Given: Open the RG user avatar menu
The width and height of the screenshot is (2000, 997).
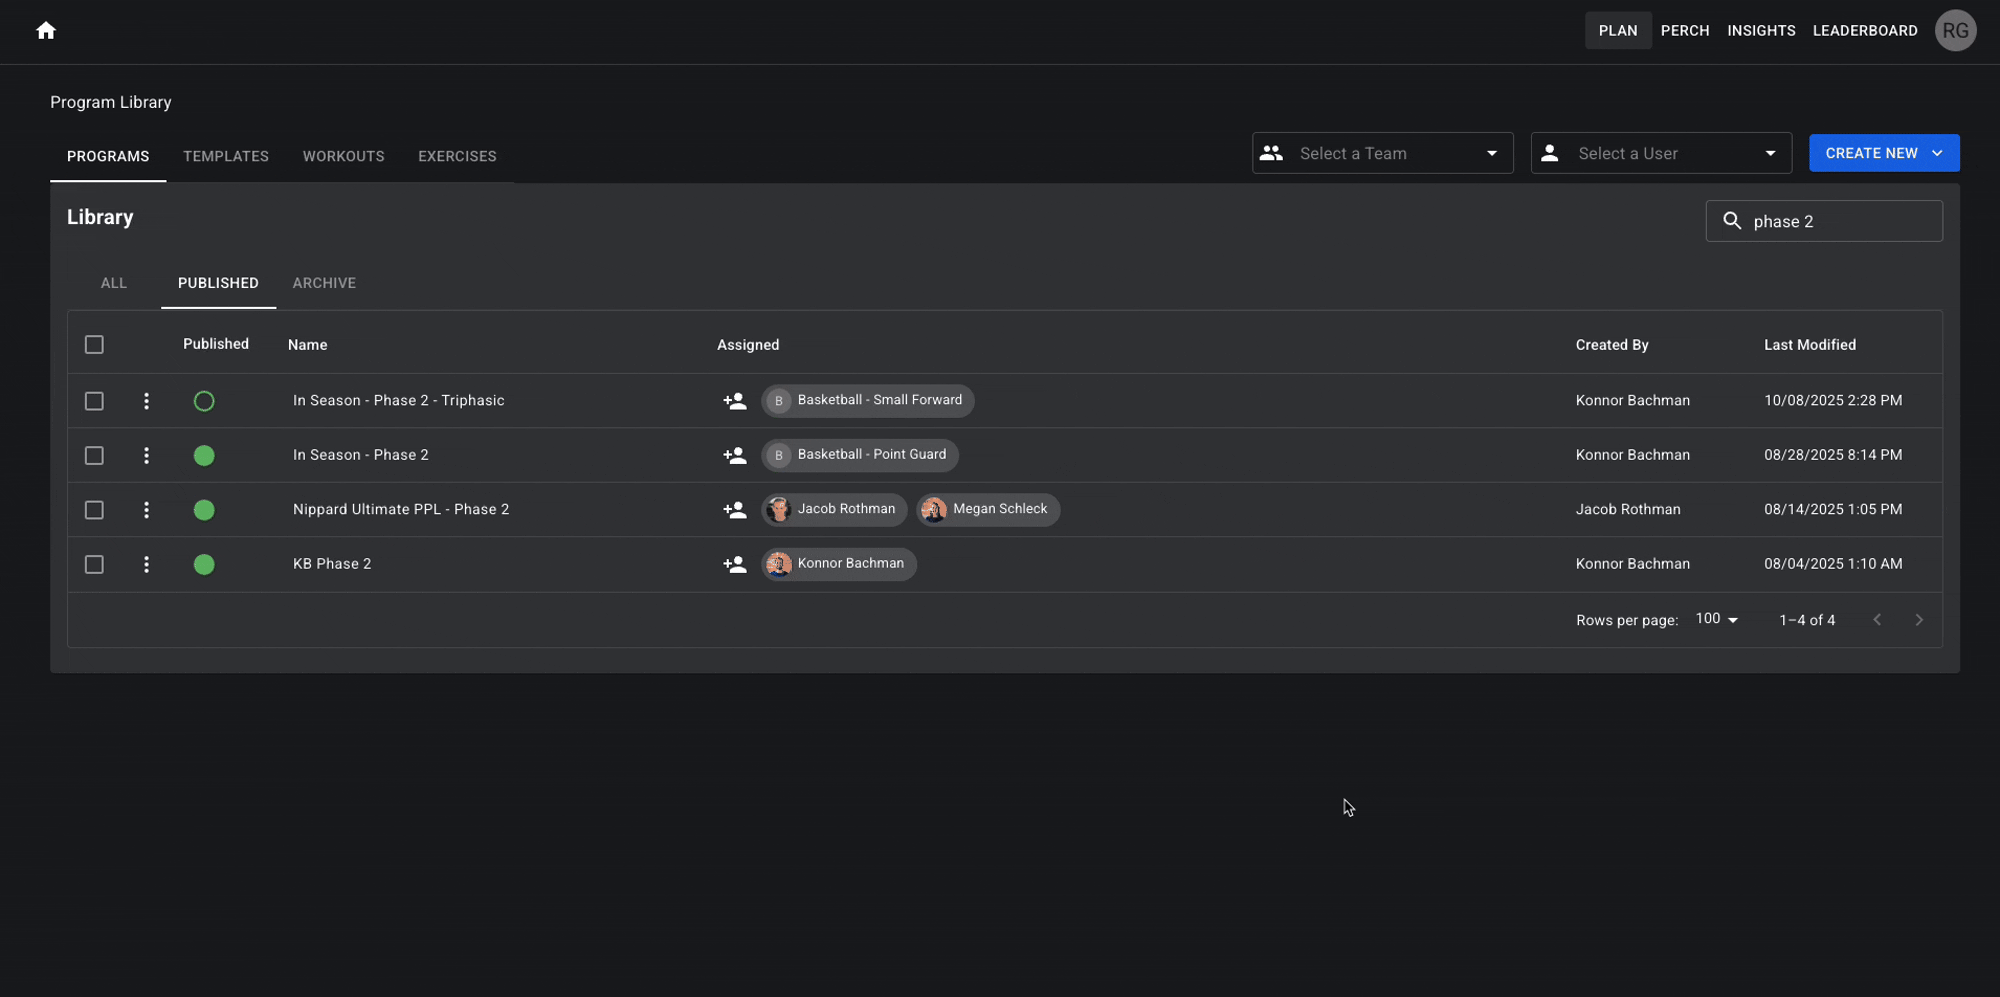Looking at the screenshot, I should [1955, 31].
